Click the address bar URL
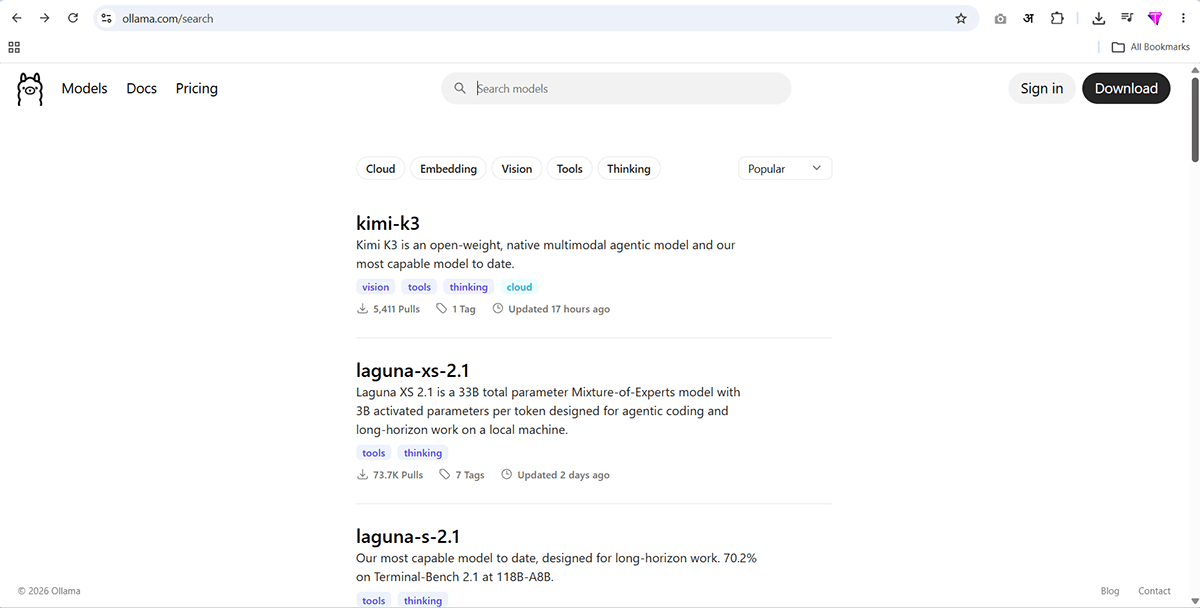This screenshot has height=608, width=1200. coord(168,18)
